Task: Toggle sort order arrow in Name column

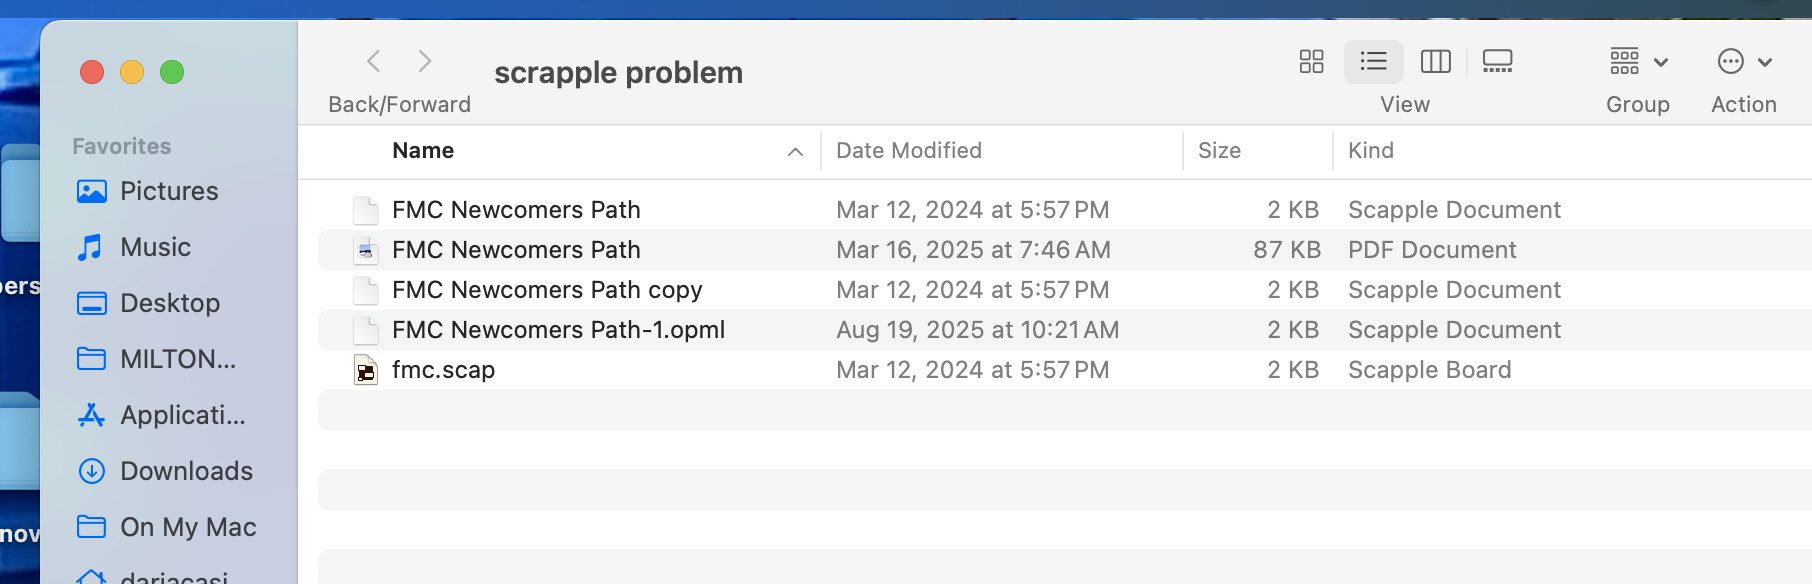Action: point(795,152)
